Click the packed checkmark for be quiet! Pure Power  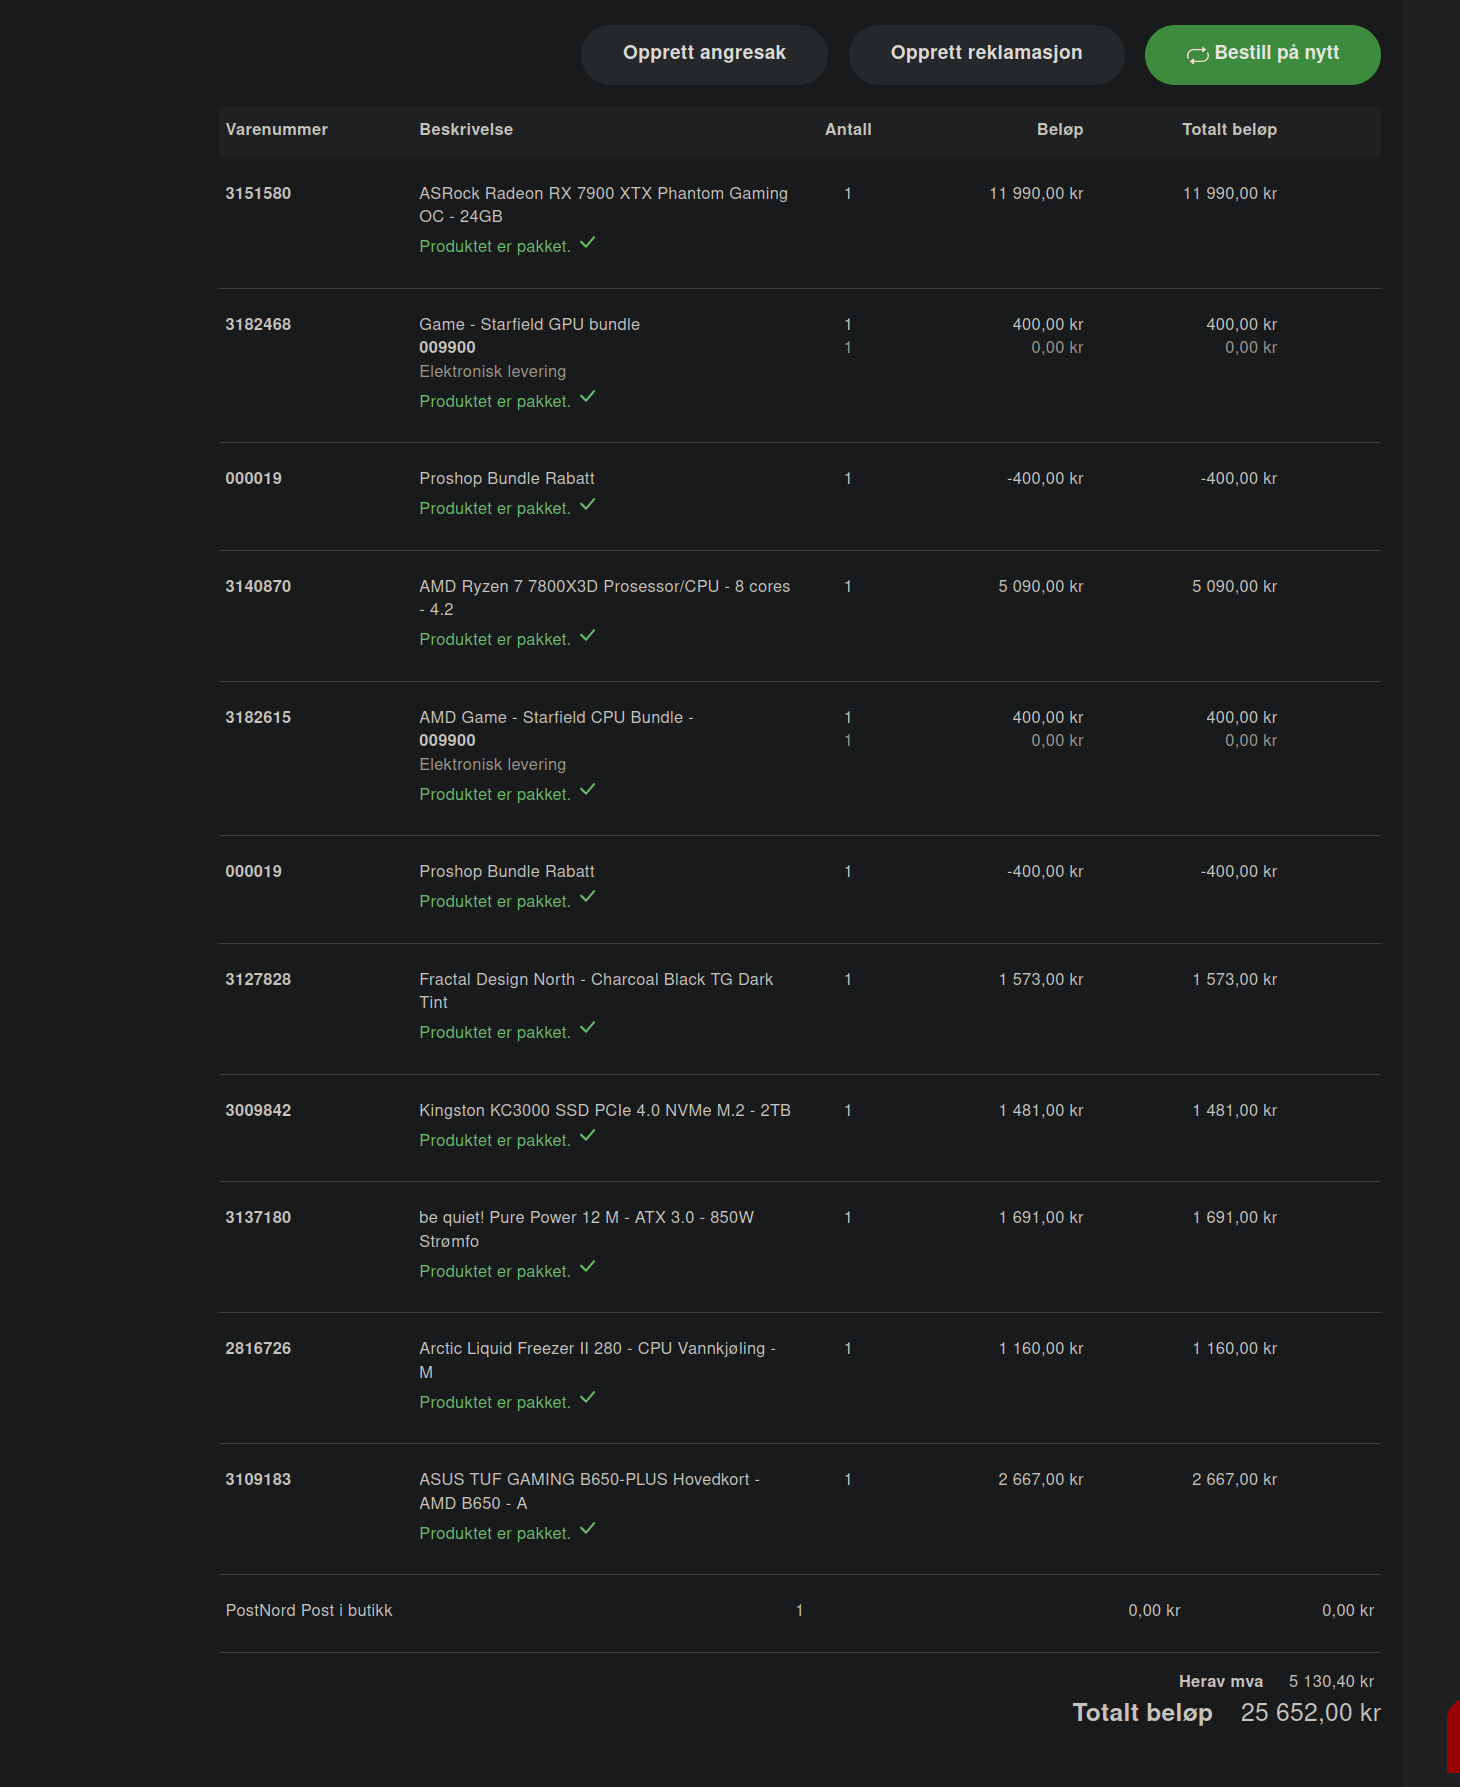(588, 1267)
